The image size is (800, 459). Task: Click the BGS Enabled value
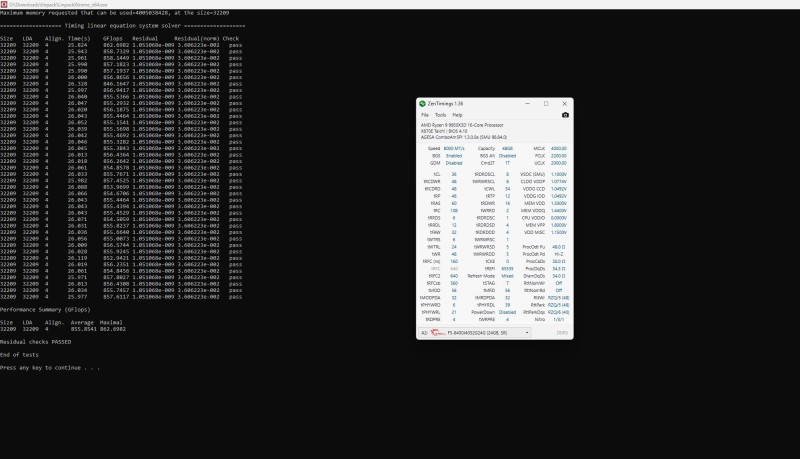(454, 156)
